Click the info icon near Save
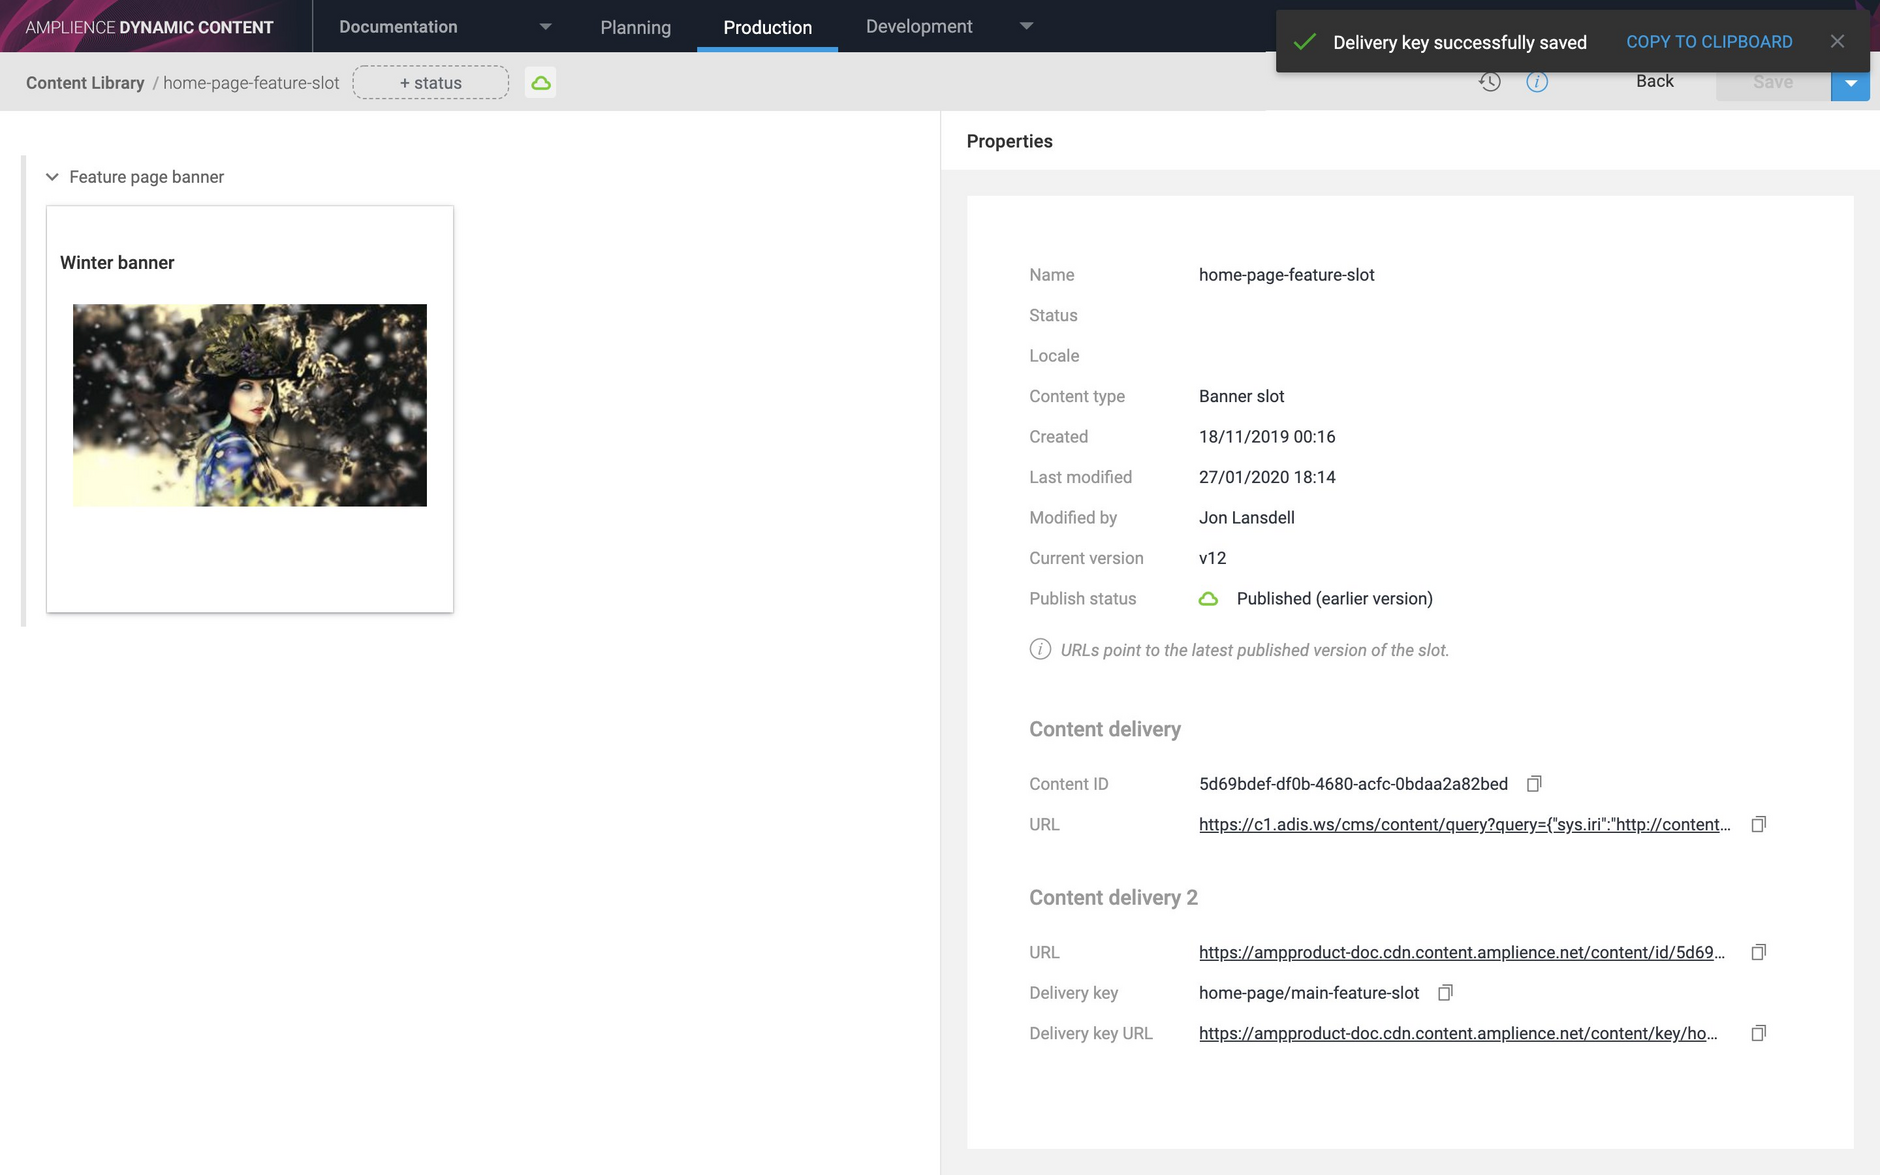The width and height of the screenshot is (1880, 1175). [1537, 82]
